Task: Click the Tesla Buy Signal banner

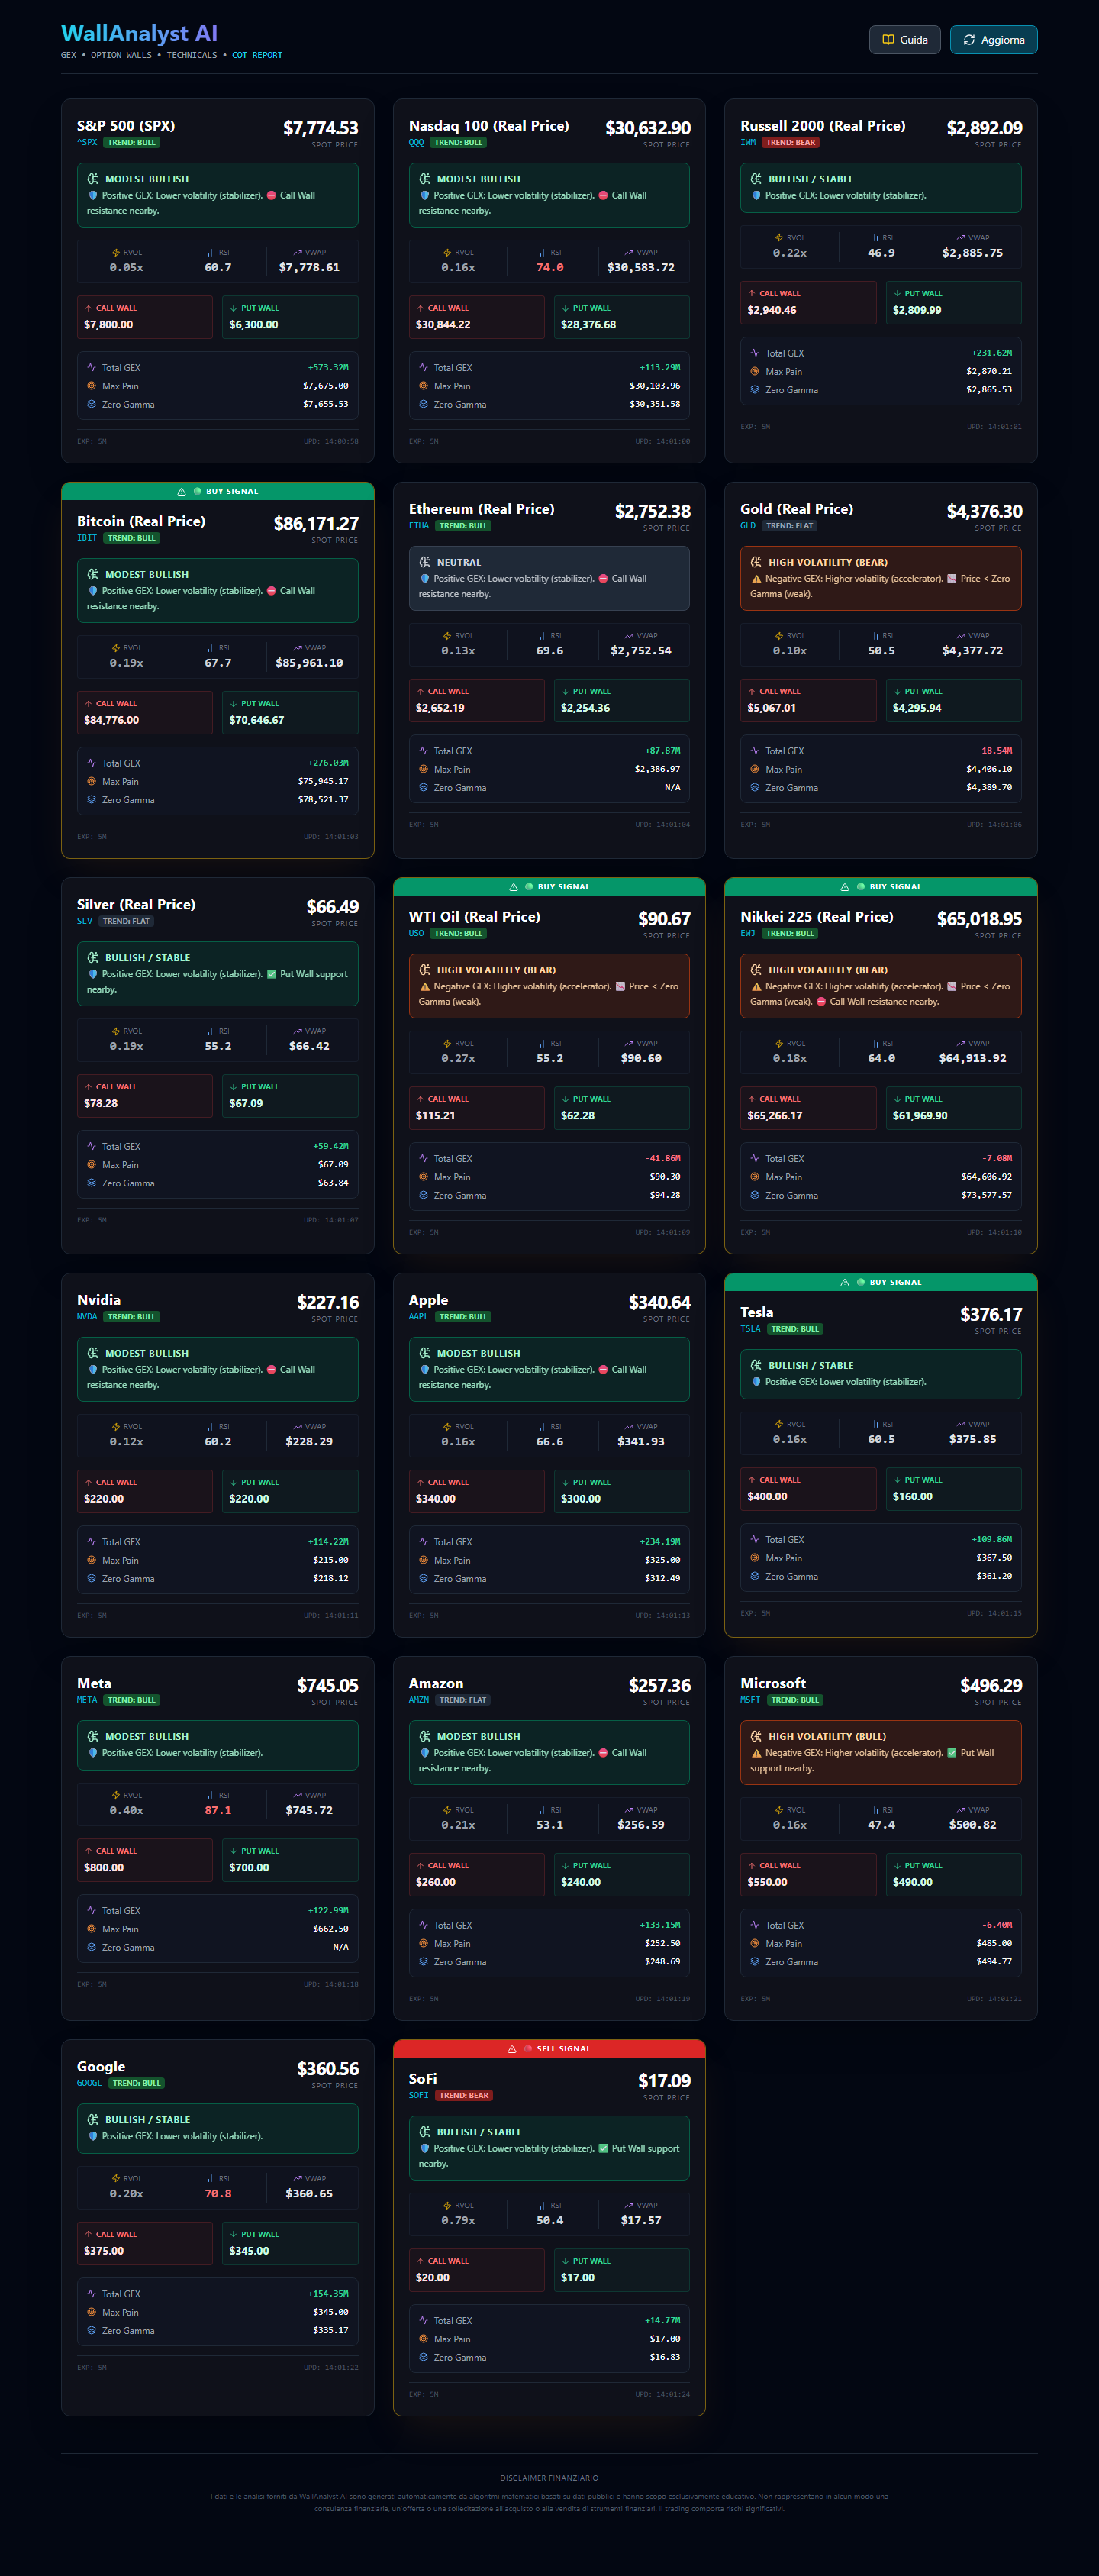Action: click(881, 1282)
